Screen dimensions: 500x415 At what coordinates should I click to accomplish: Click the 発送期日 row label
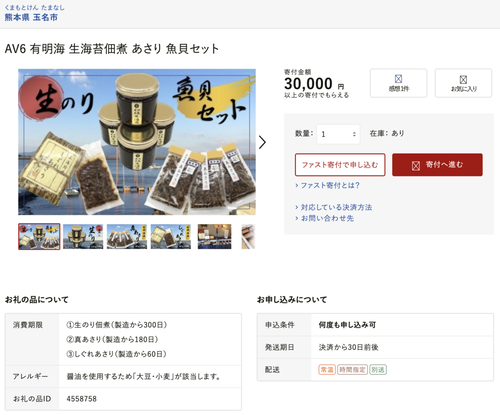tap(280, 347)
